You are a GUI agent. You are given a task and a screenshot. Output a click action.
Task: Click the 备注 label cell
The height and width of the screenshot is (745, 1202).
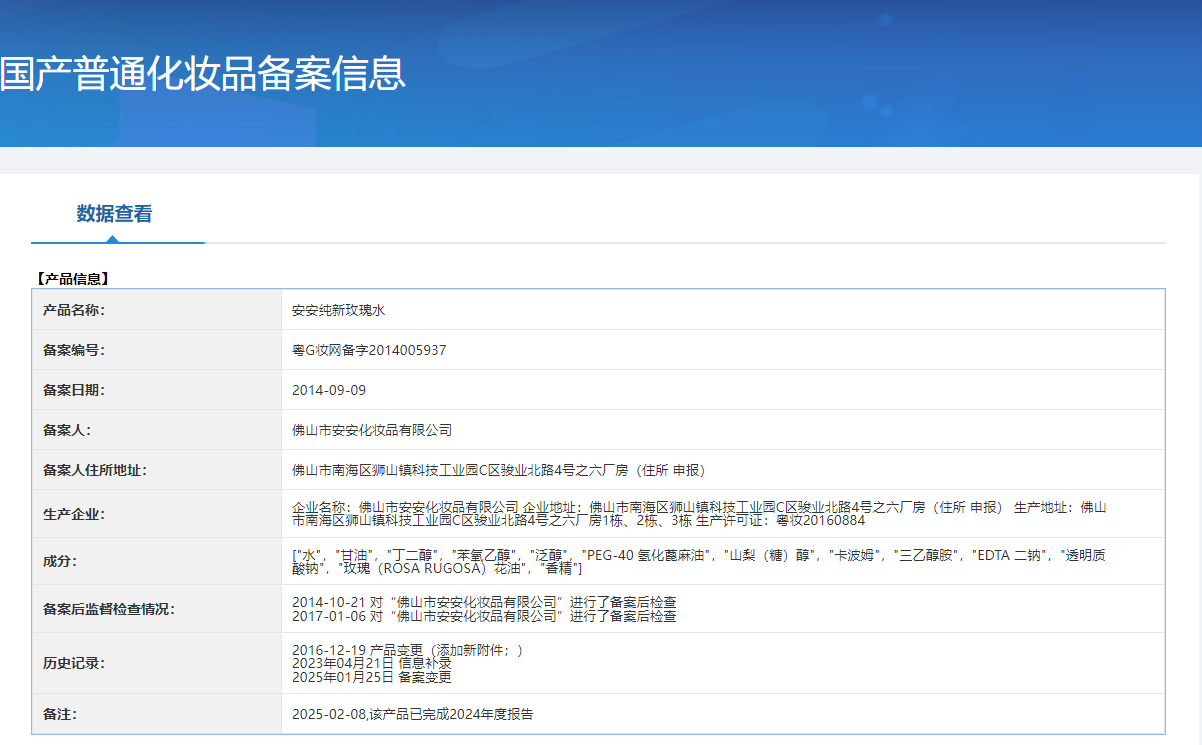(x=157, y=714)
